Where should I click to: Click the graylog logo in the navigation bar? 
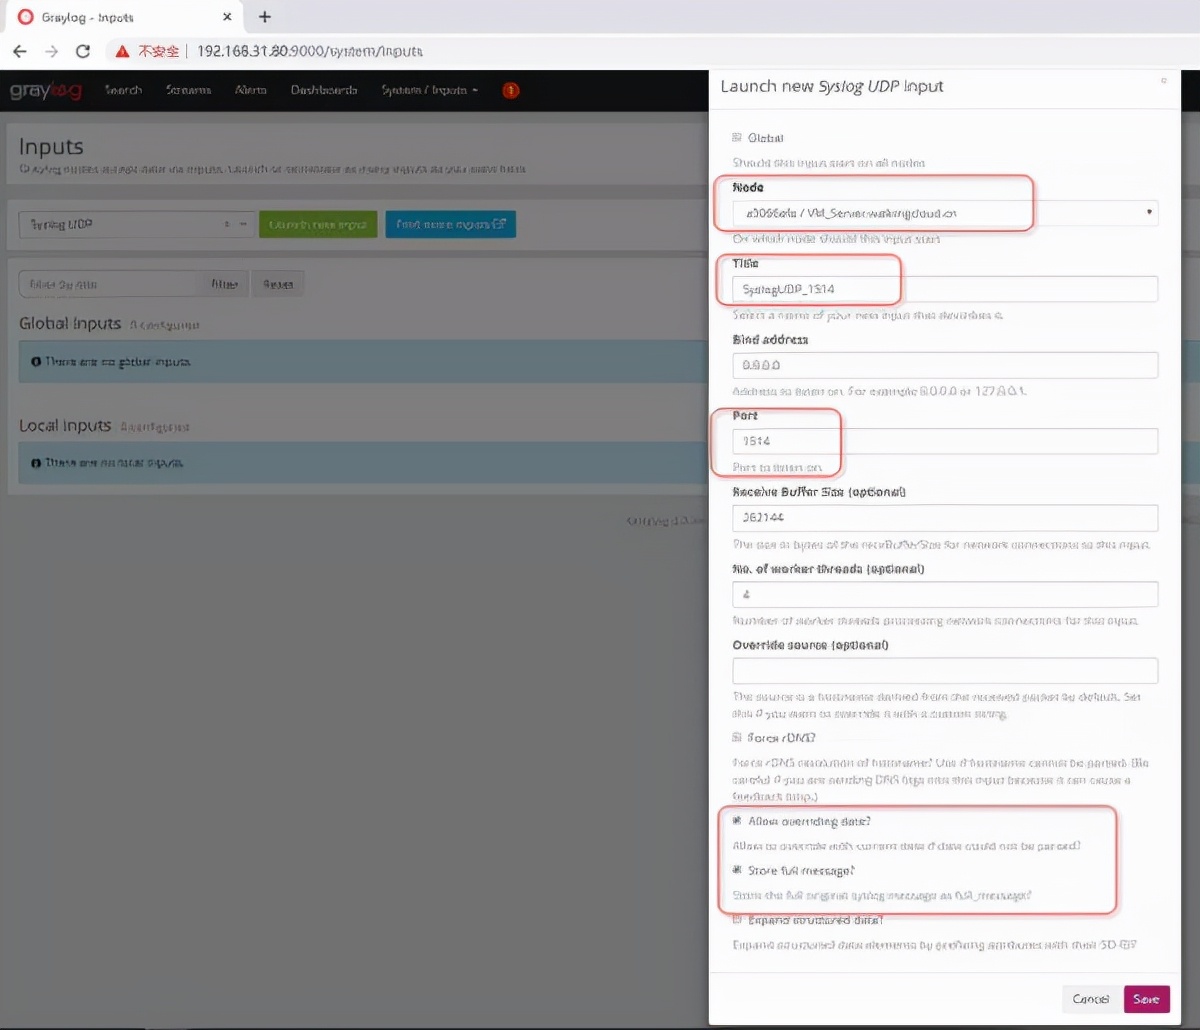pos(45,90)
